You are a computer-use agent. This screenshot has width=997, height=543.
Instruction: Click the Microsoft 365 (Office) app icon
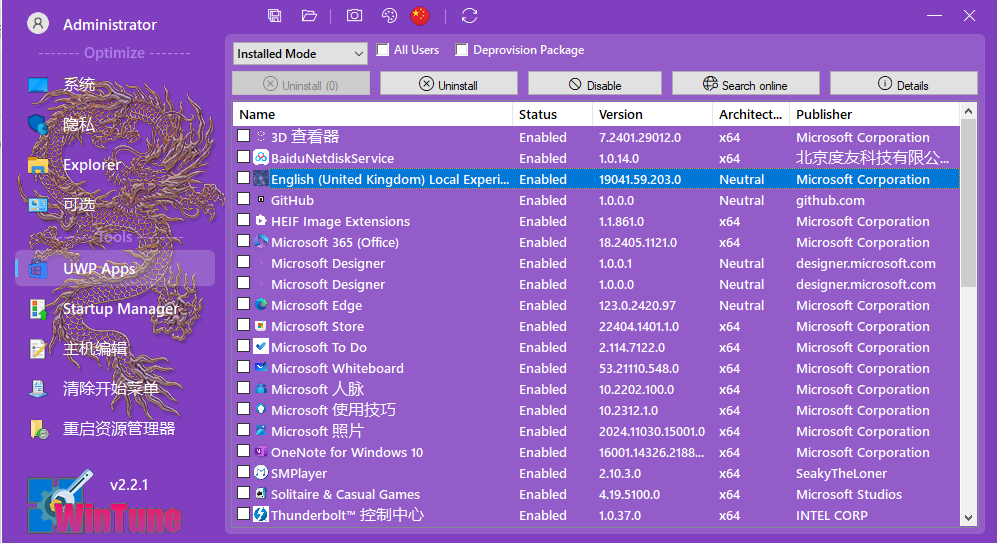pos(261,241)
